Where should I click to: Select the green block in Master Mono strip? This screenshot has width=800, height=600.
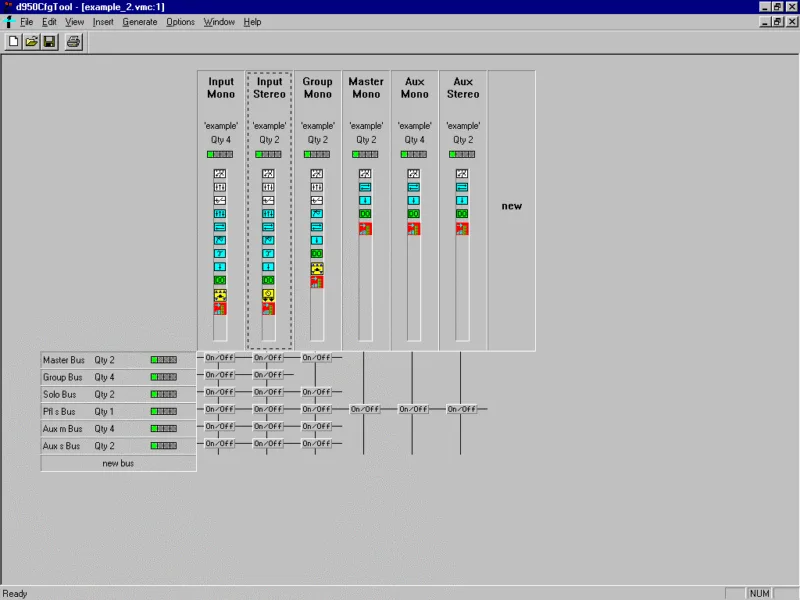365,214
